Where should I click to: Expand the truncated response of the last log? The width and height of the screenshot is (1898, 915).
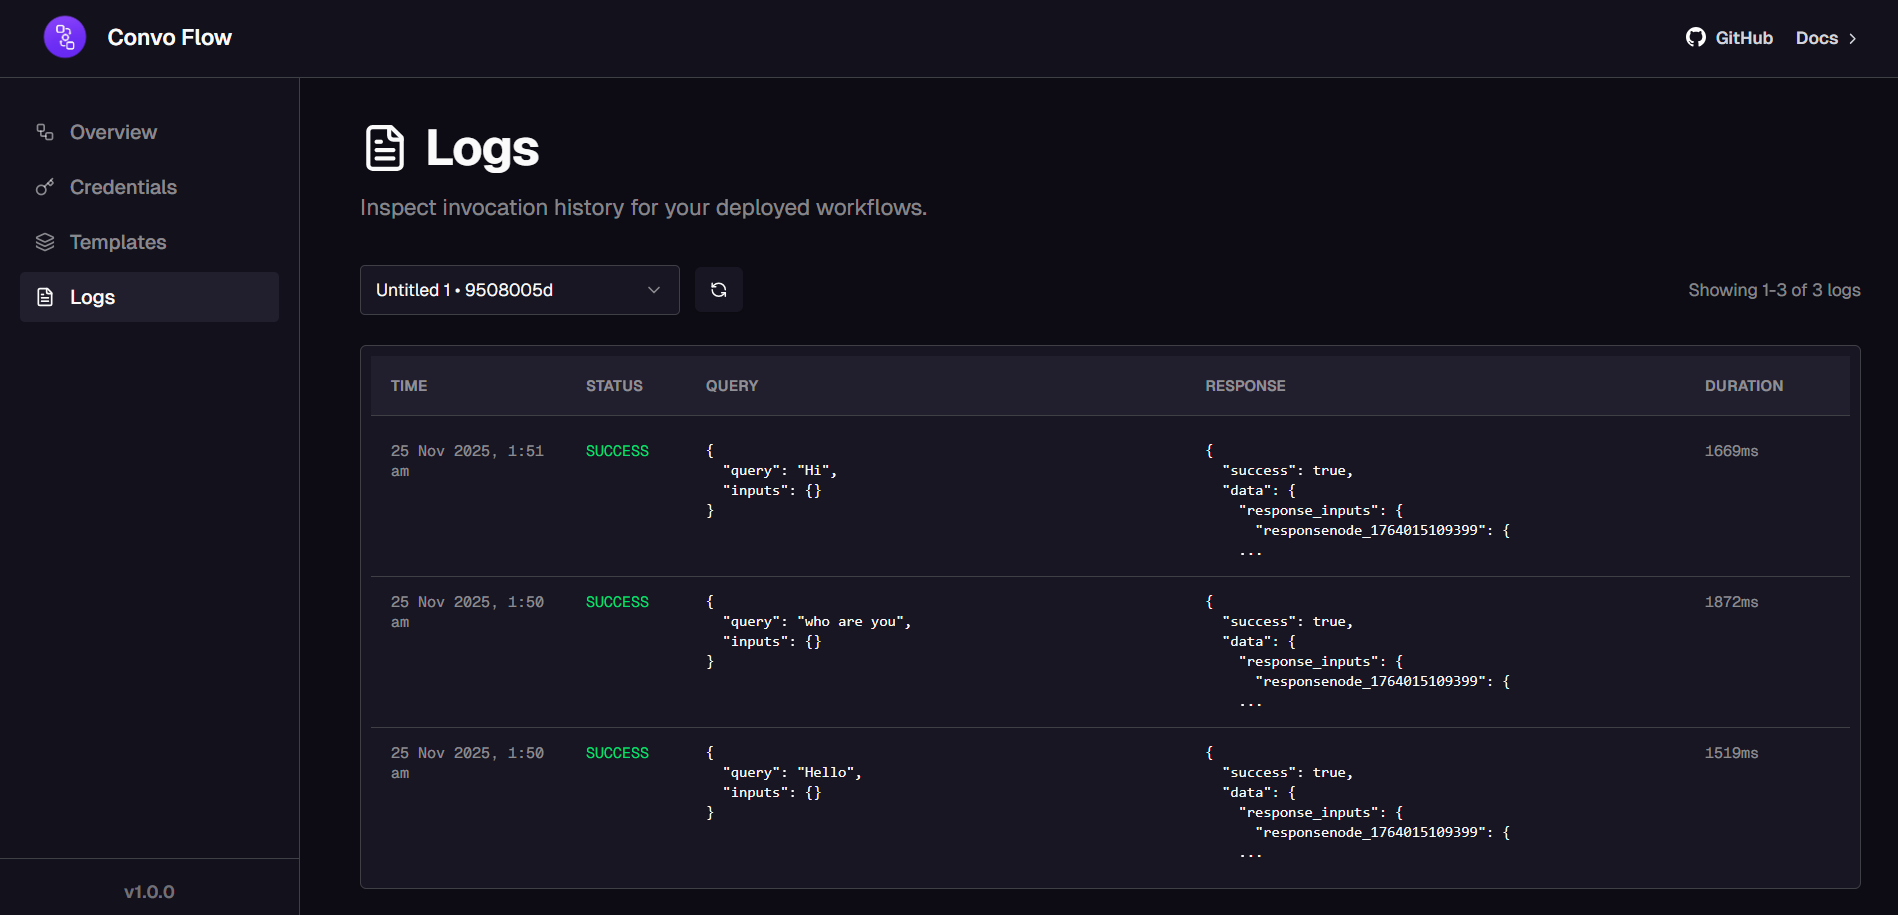coord(1248,853)
